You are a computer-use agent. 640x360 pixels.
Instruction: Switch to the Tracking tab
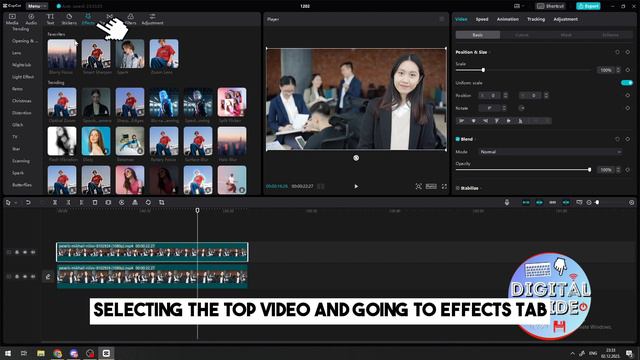tap(536, 19)
